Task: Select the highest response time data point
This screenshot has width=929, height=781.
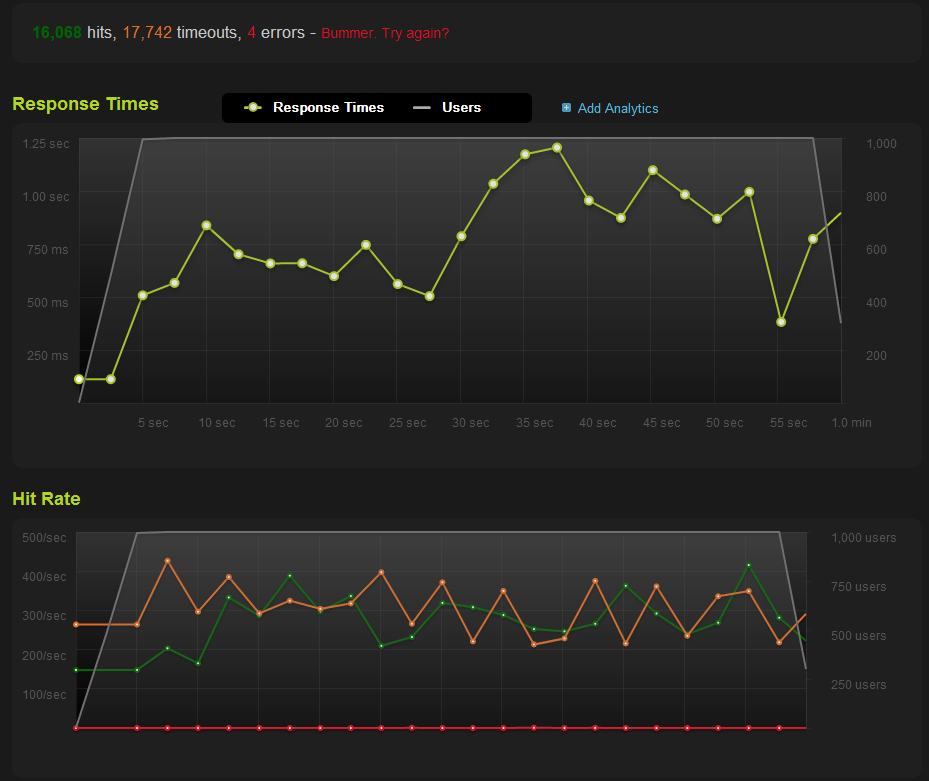Action: tap(557, 148)
